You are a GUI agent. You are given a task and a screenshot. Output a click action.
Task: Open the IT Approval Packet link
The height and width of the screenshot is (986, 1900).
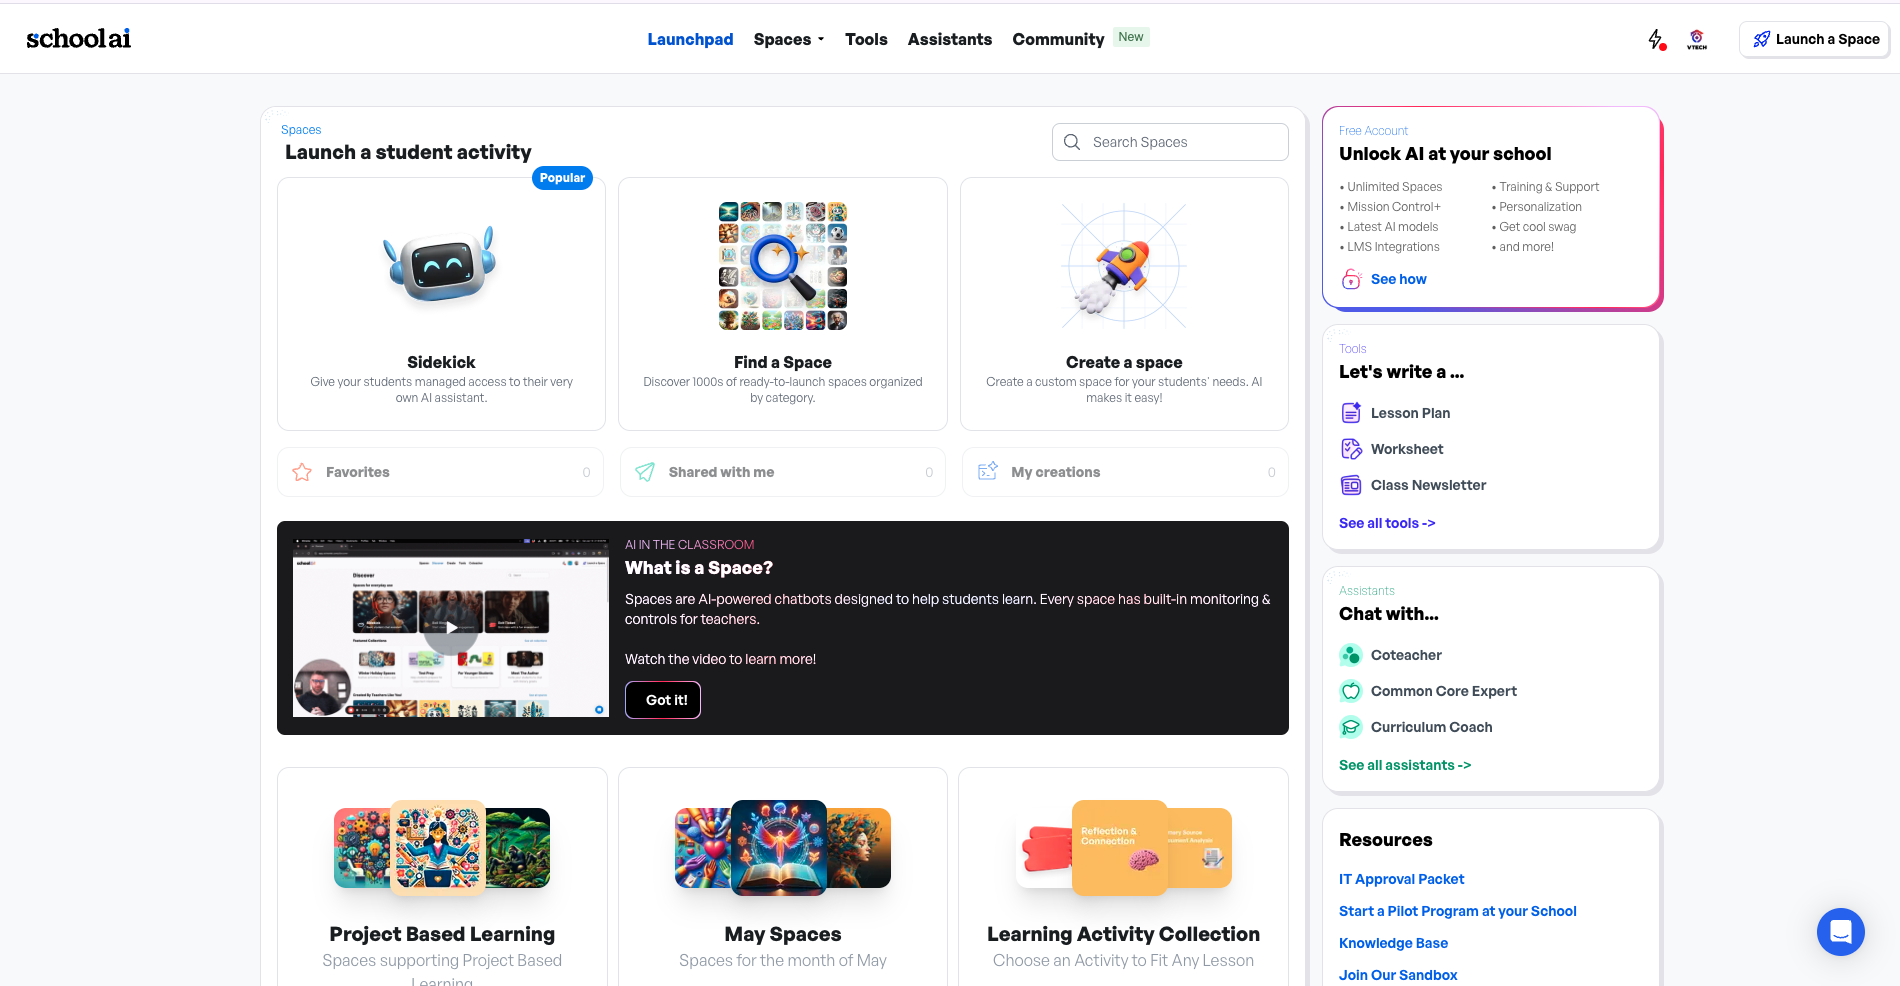1401,879
